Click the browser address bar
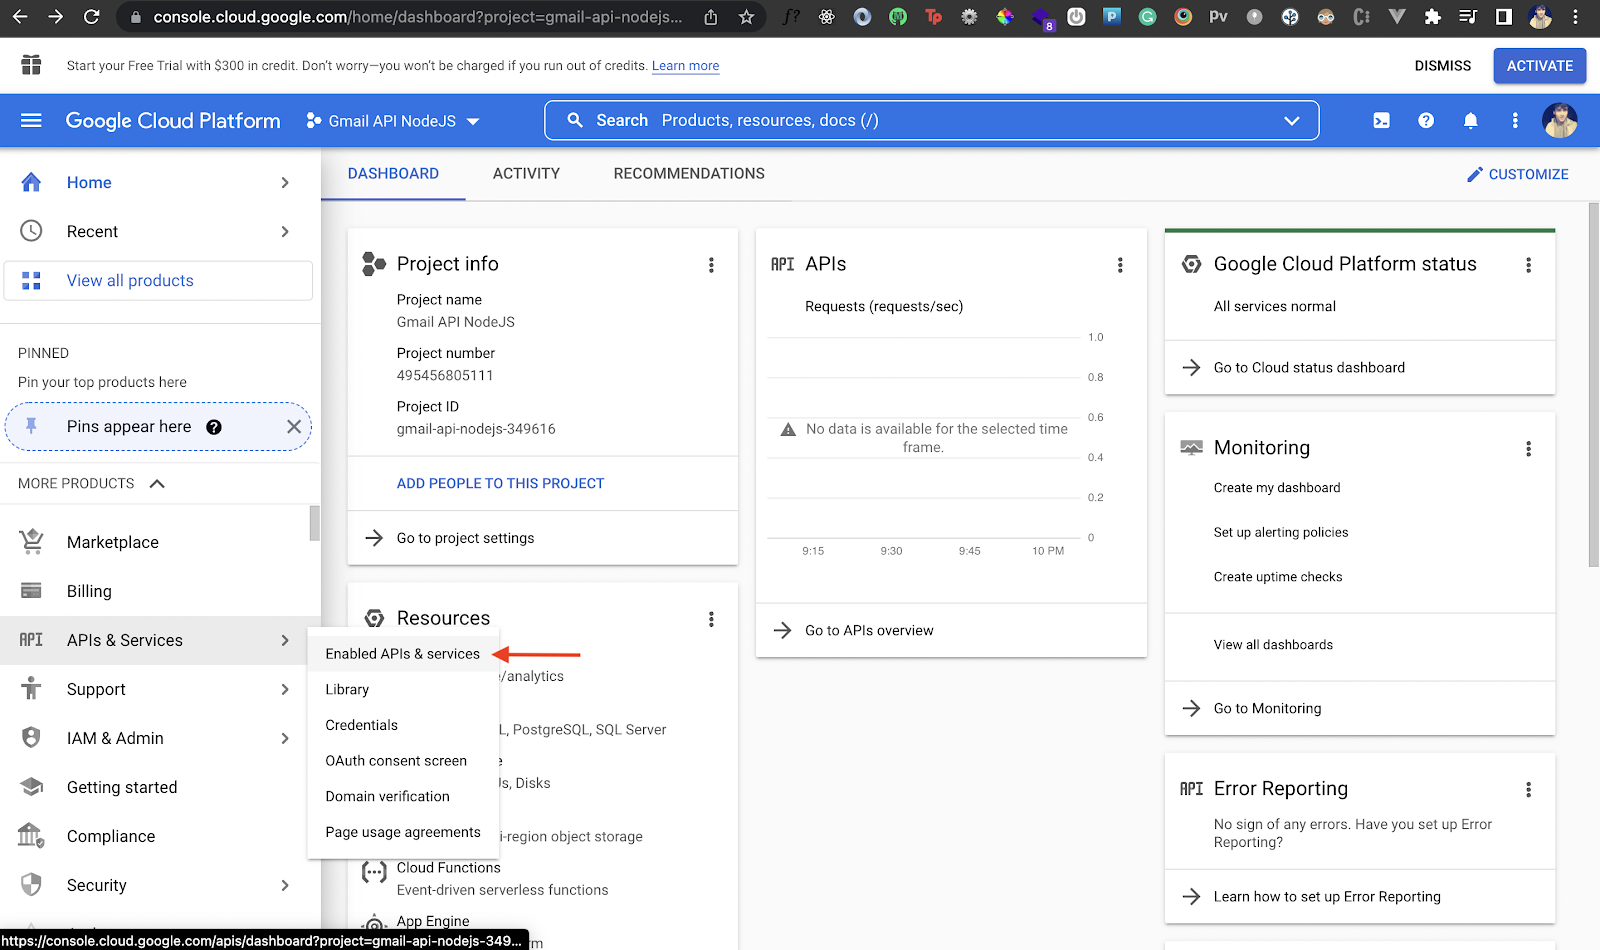 coord(418,17)
